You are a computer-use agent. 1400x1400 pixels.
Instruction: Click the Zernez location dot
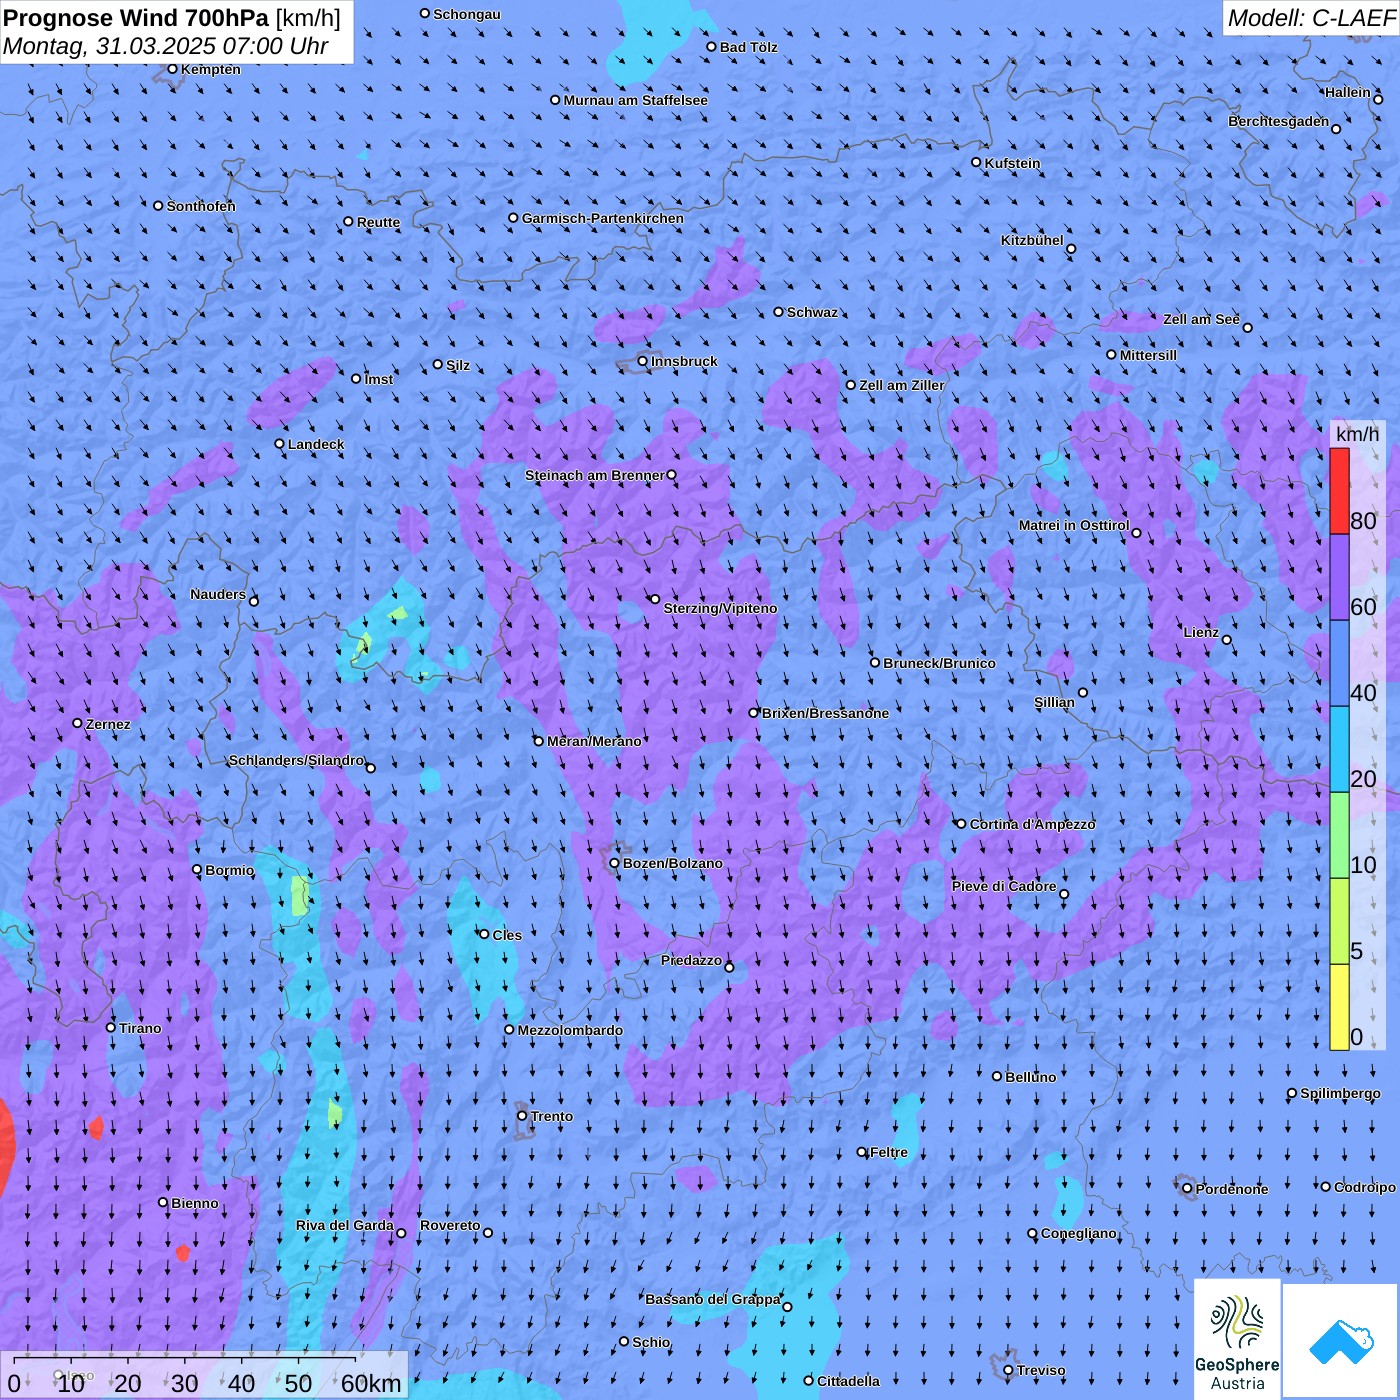click(78, 723)
